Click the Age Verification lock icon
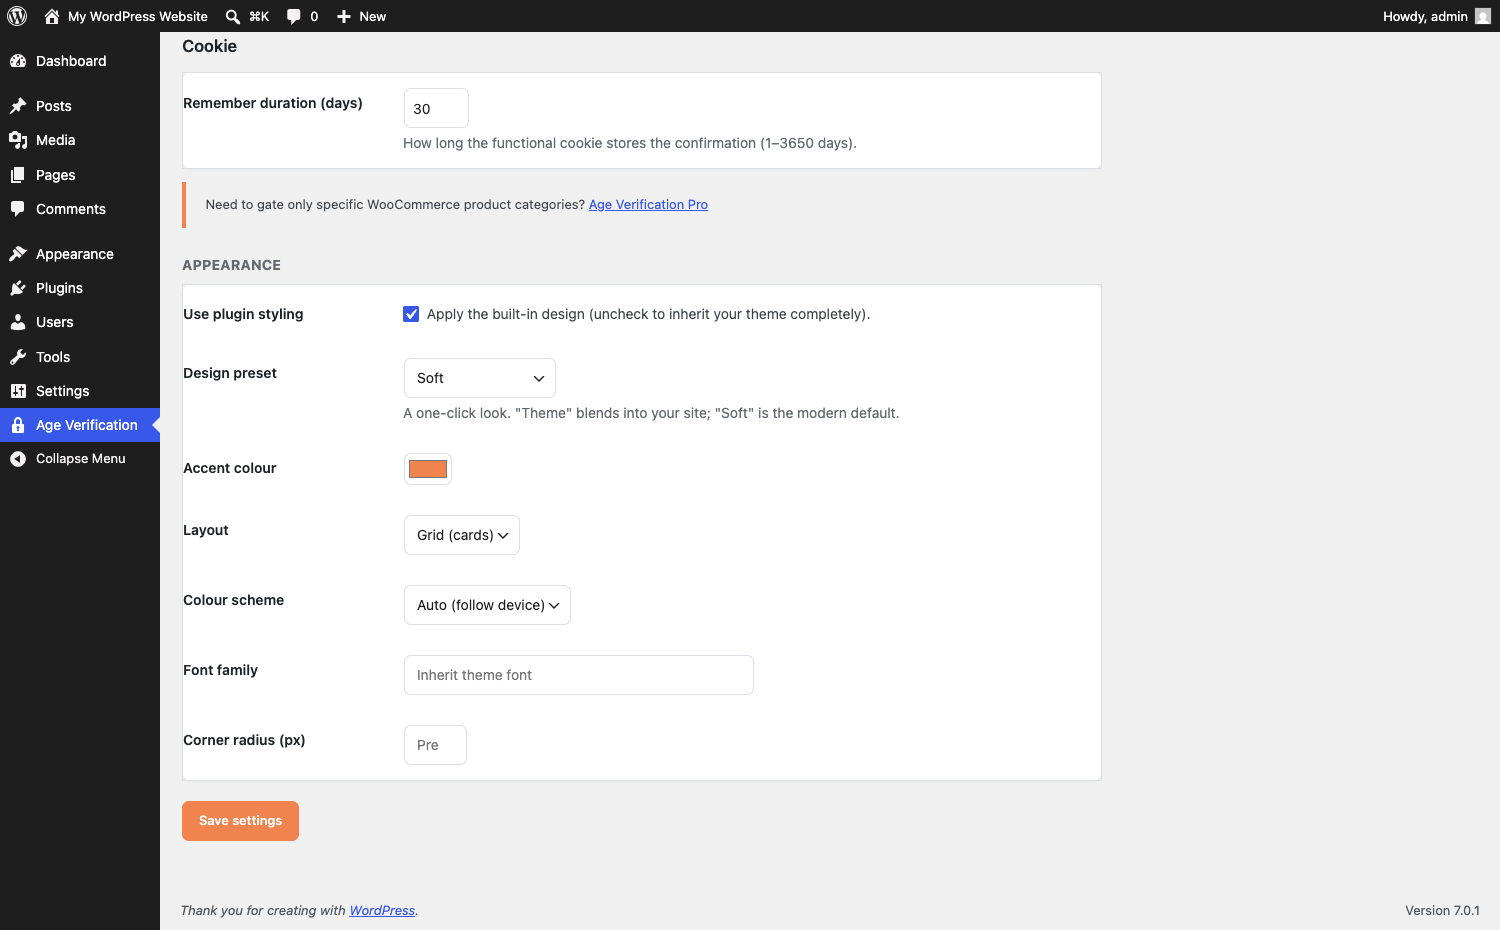Image resolution: width=1500 pixels, height=930 pixels. tap(18, 425)
